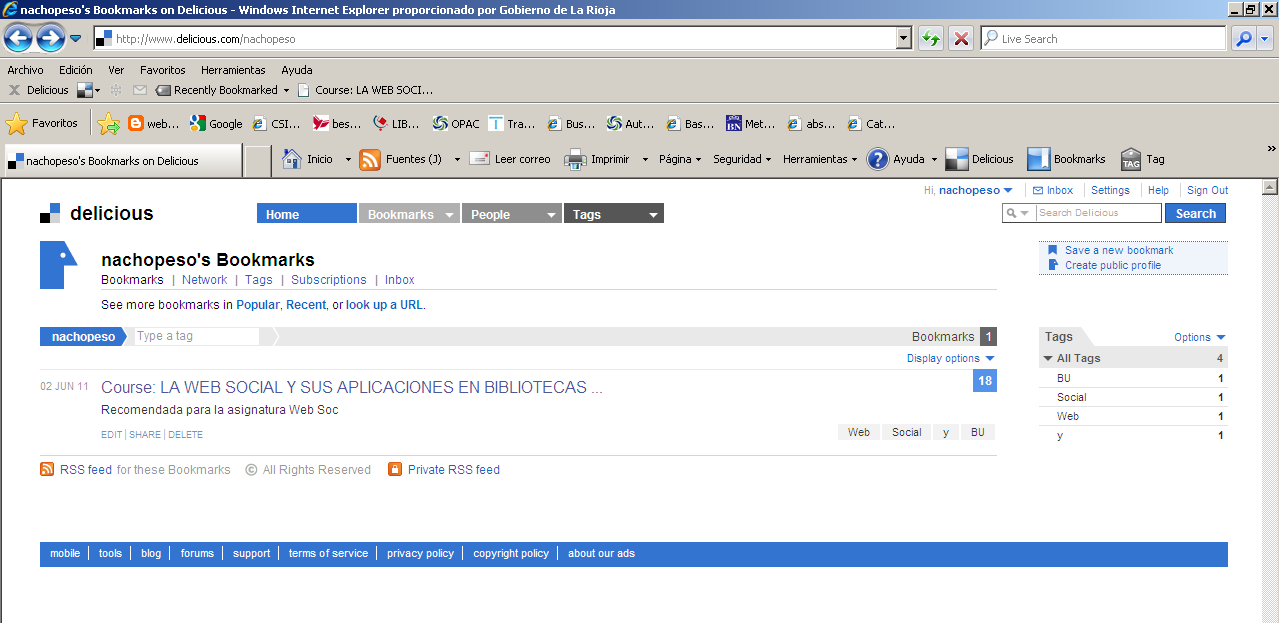
Task: Expand the Bookmarks site navigation dropdown
Action: pos(449,215)
